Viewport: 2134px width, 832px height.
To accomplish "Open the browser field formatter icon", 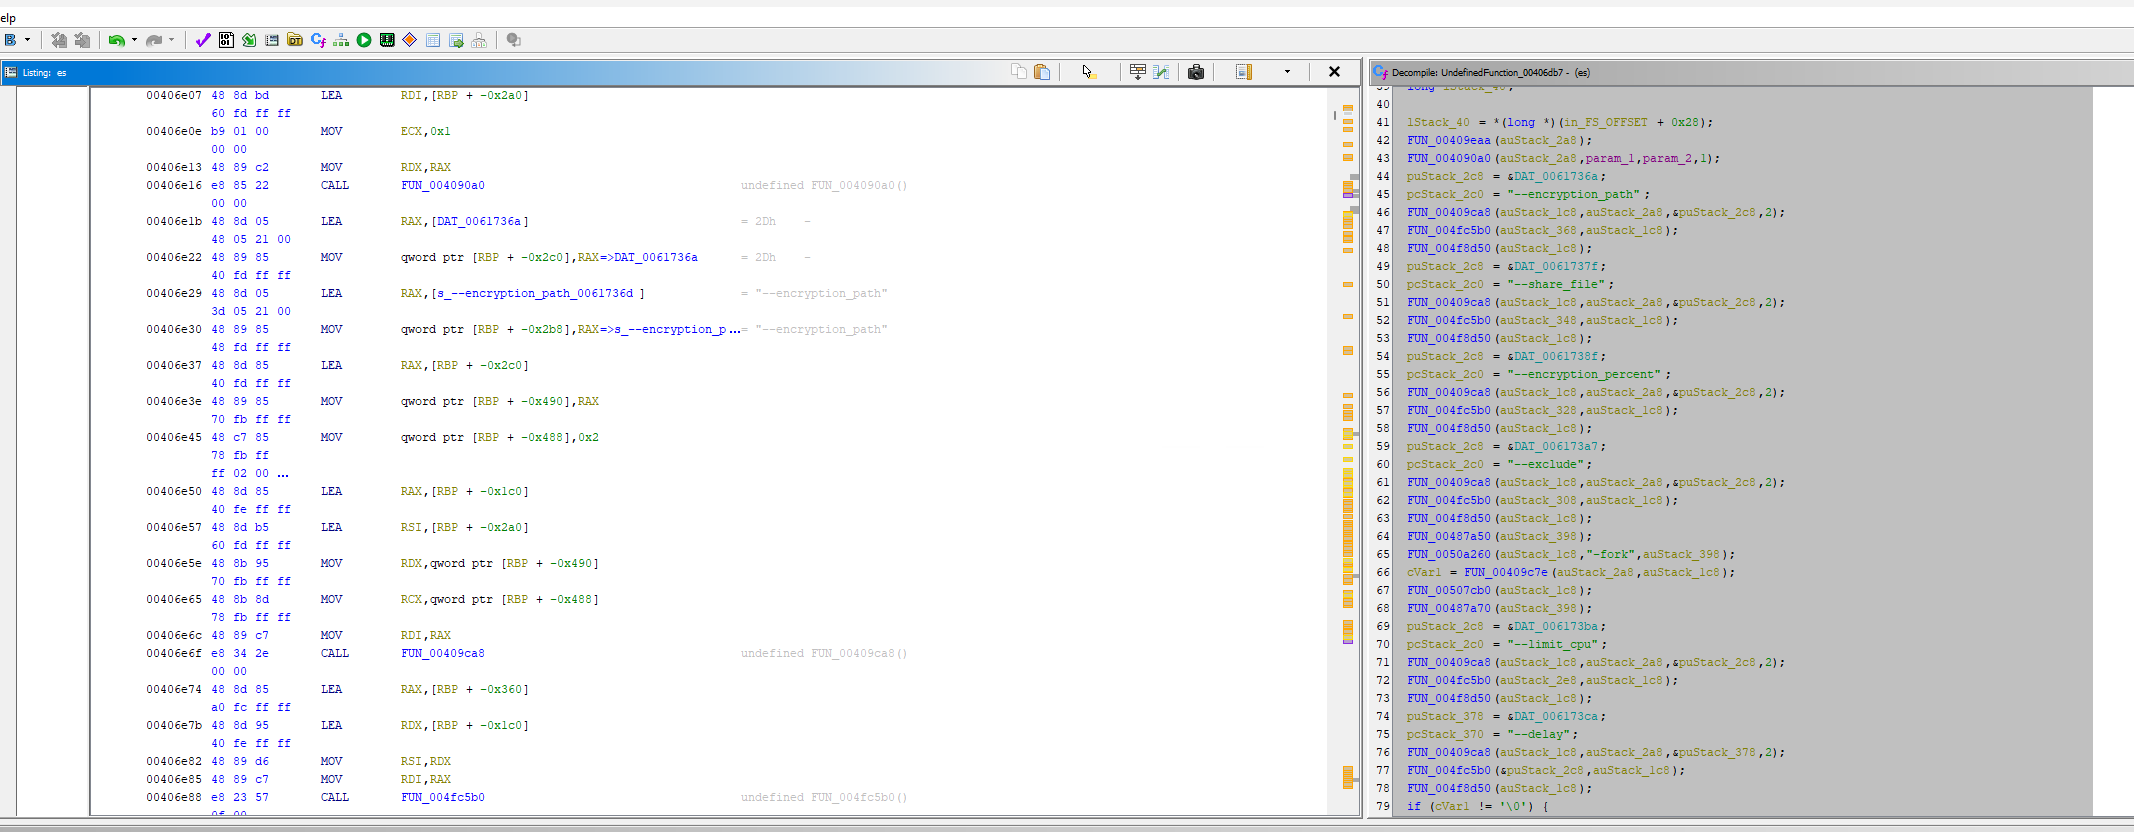I will click(x=1137, y=71).
